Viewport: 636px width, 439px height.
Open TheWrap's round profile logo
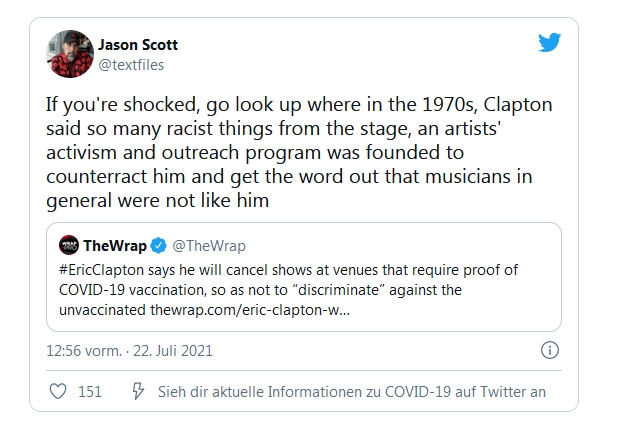[68, 246]
